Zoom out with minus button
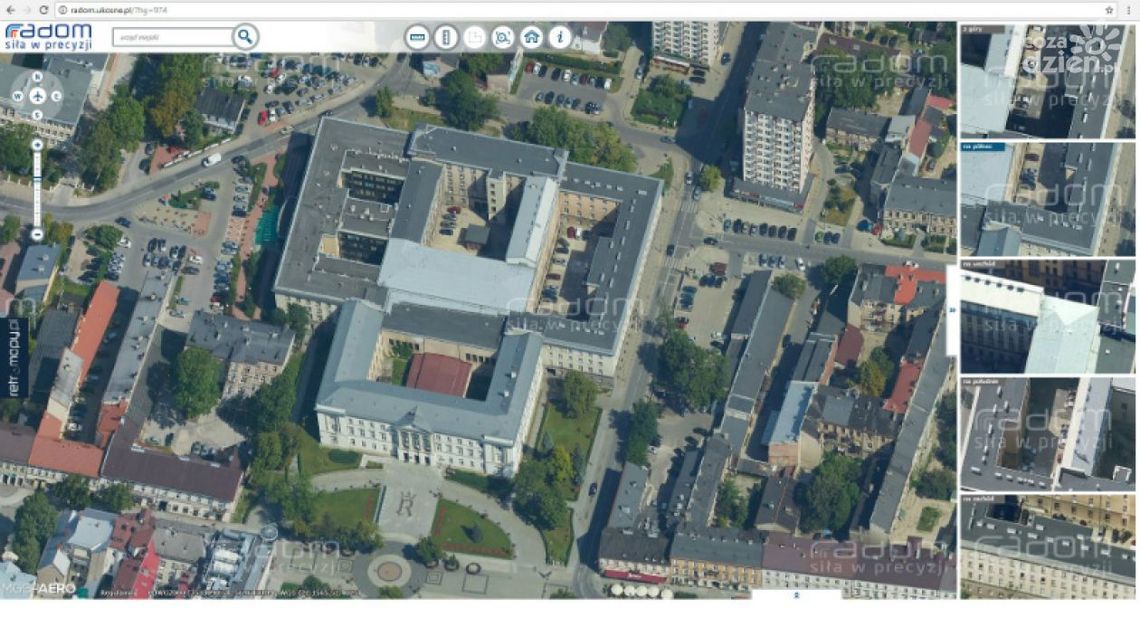 click(x=37, y=234)
